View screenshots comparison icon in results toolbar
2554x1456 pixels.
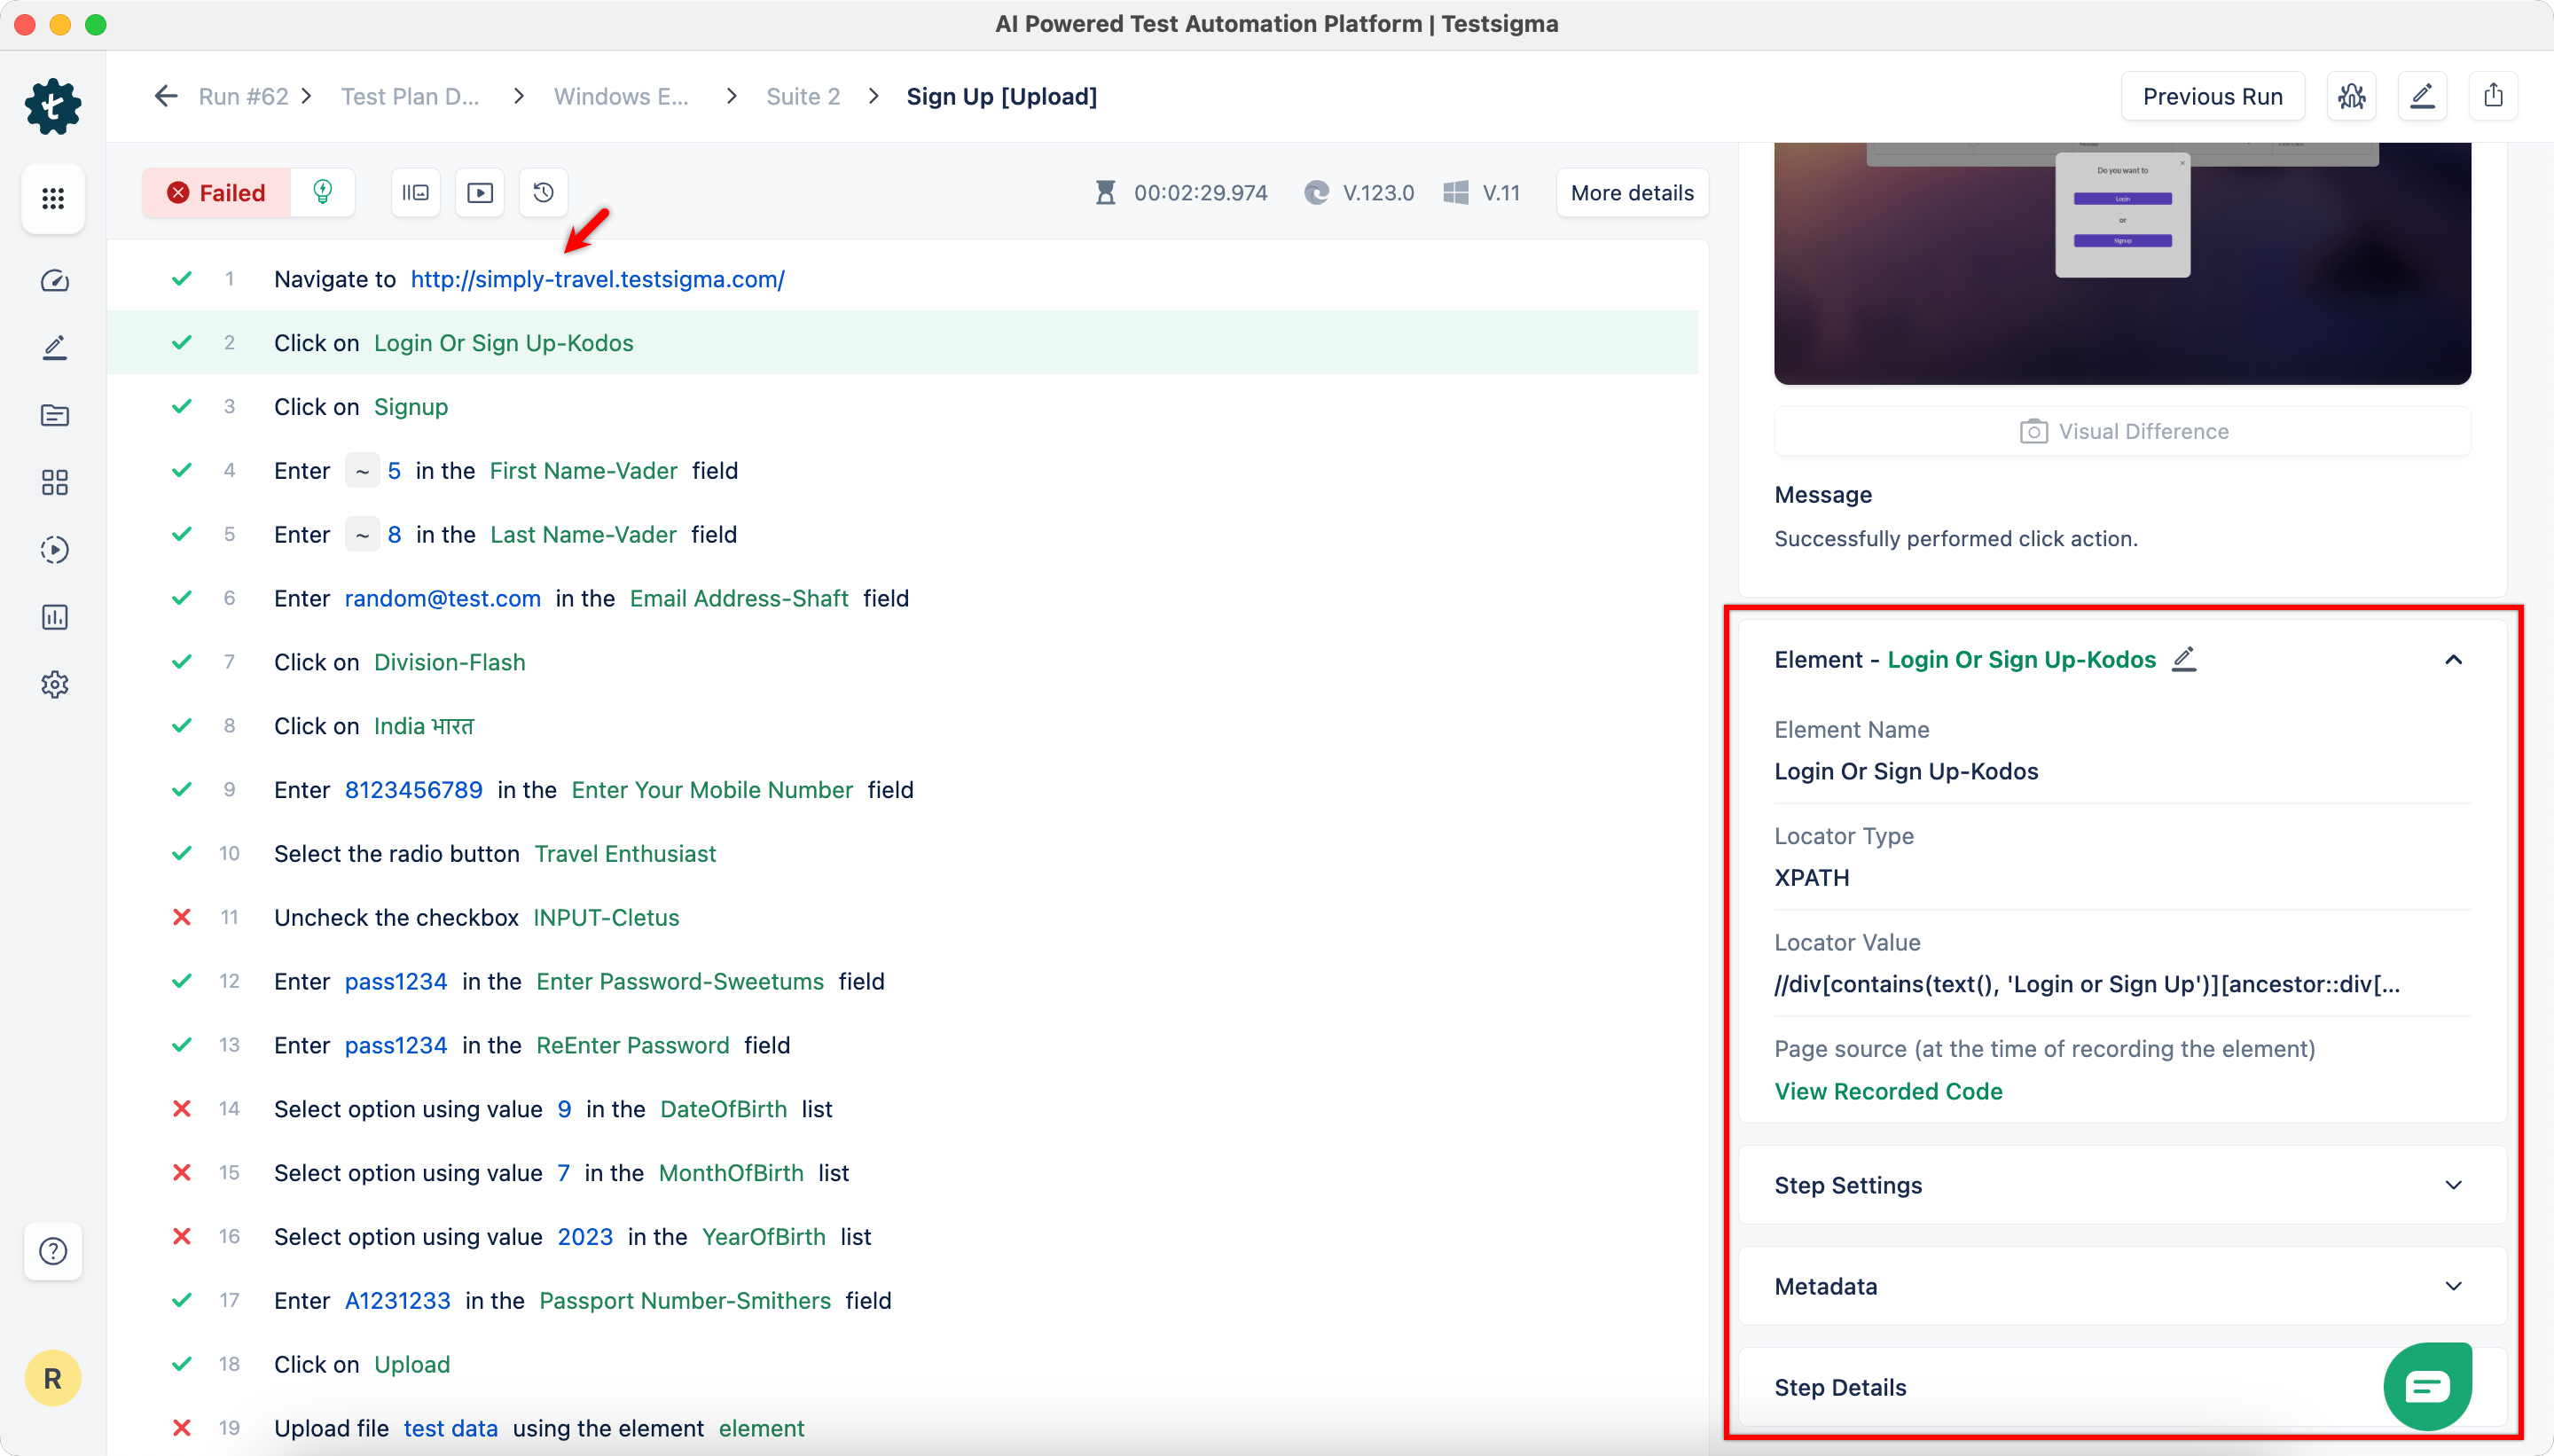tap(414, 192)
